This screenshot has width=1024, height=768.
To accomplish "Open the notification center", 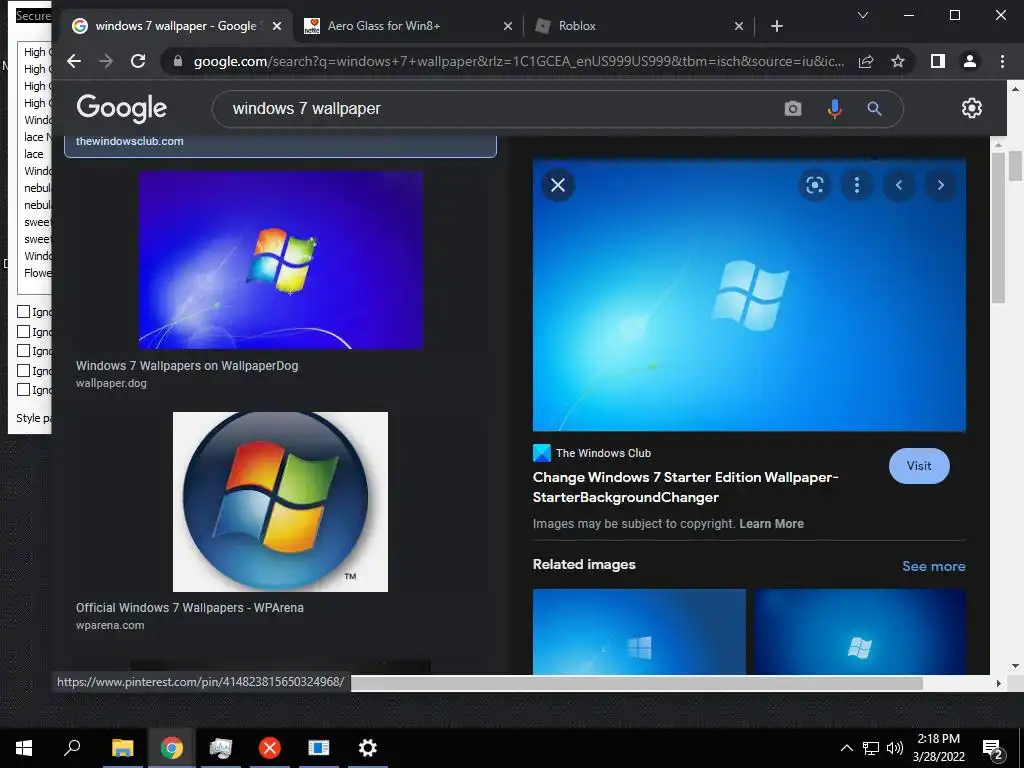I will [x=993, y=749].
